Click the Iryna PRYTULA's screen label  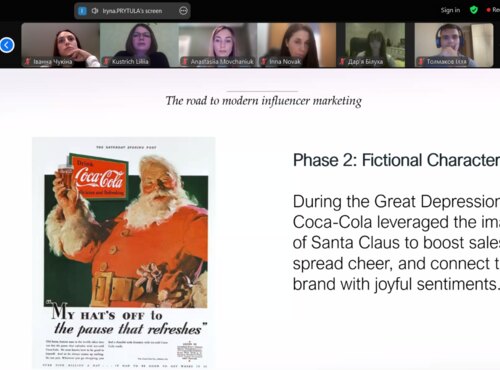pos(132,11)
